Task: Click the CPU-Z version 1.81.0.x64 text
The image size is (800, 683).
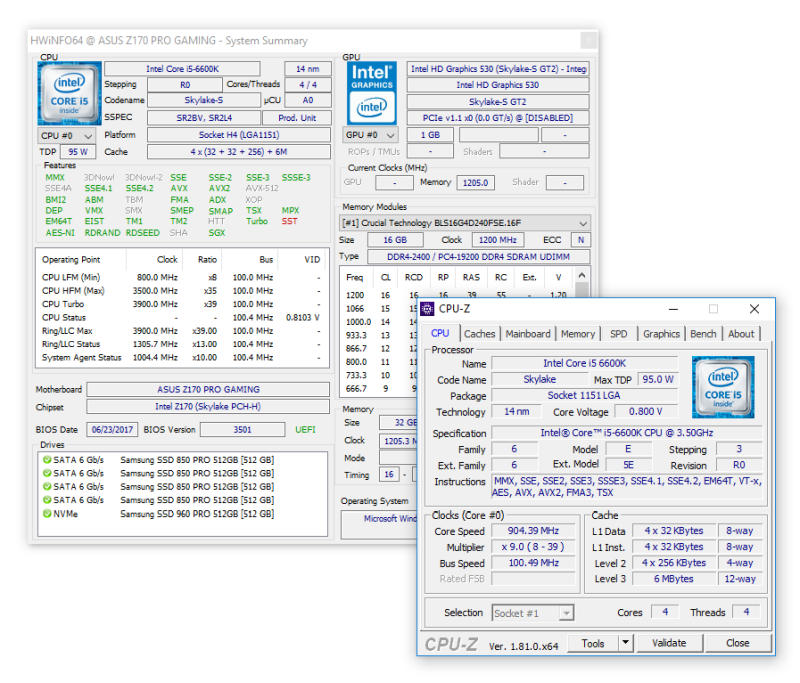Action: [523, 646]
